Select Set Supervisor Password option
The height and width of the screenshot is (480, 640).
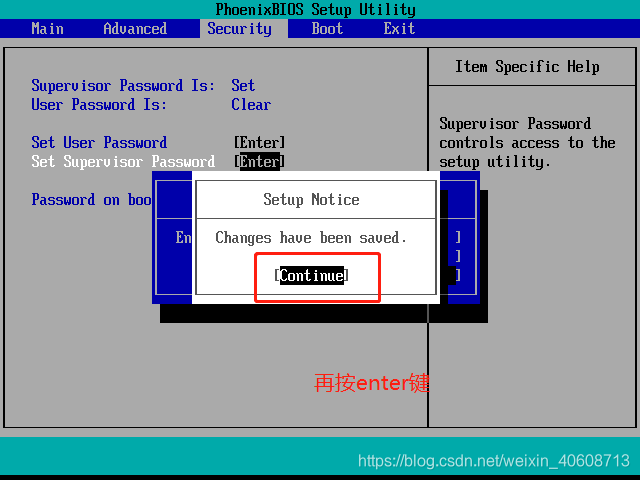coord(123,162)
